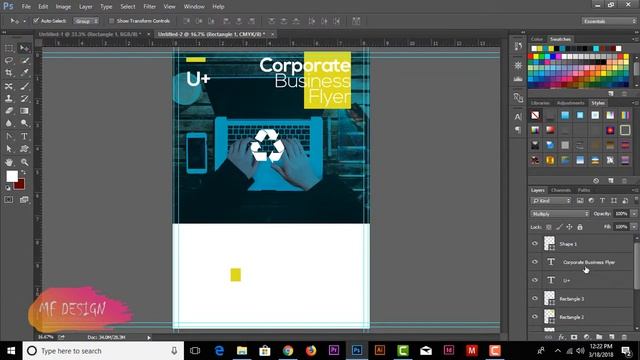This screenshot has height=360, width=640.
Task: Open the layer Kind filter dropdown
Action: click(x=551, y=200)
